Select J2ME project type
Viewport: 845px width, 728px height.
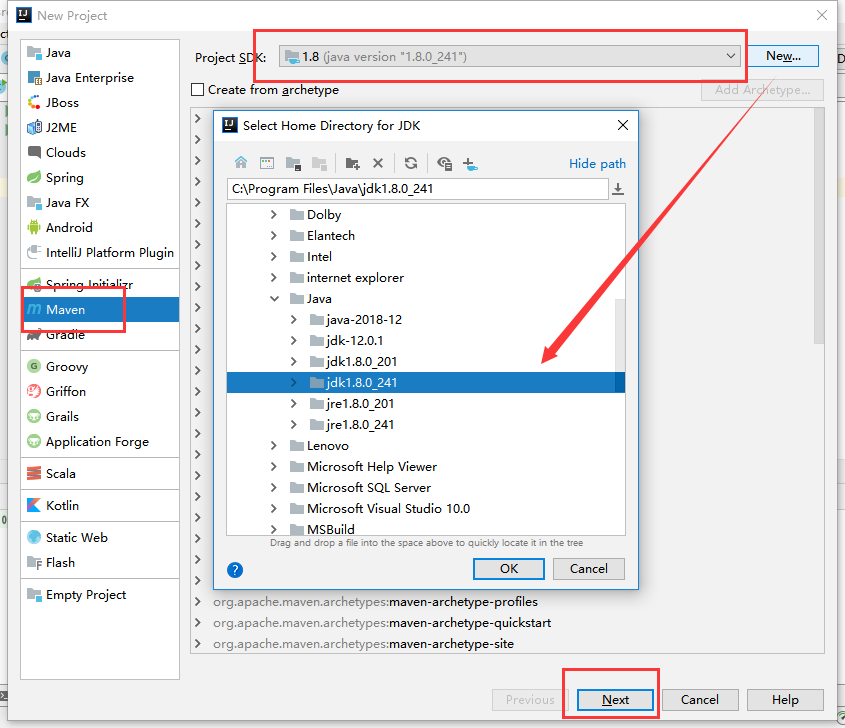tap(100, 128)
